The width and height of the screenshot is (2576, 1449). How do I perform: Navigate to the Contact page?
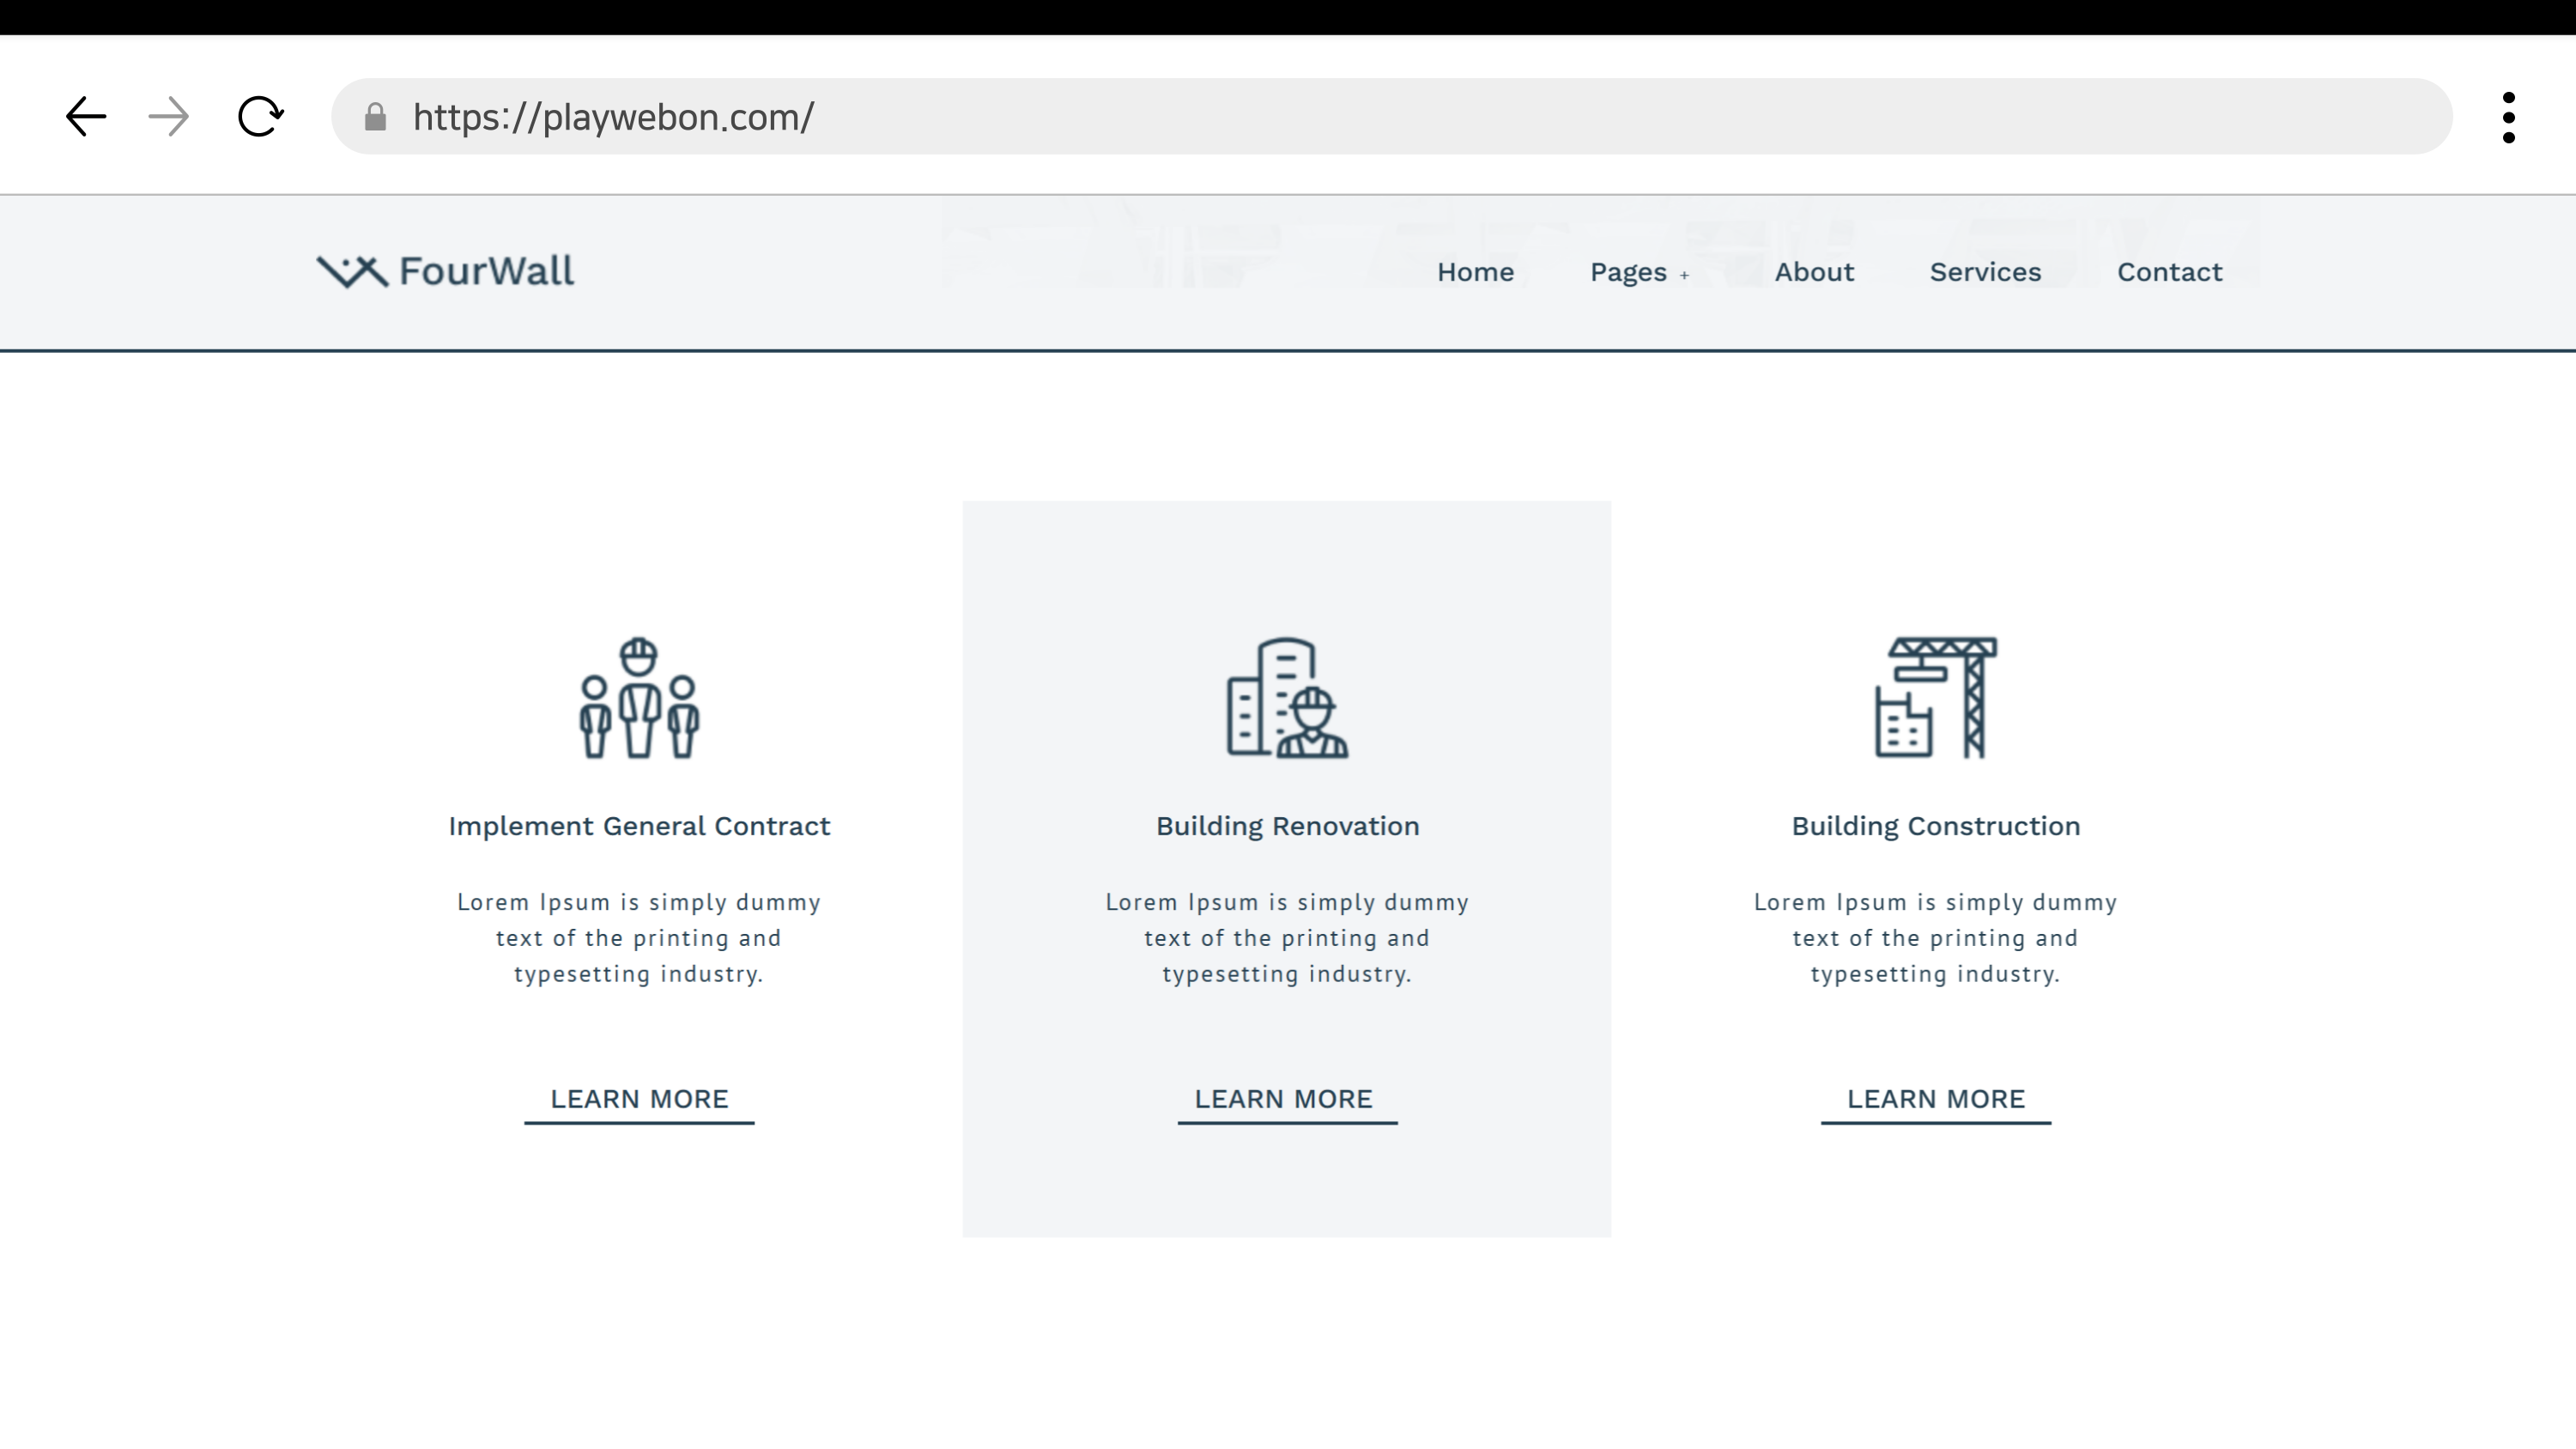pos(2169,272)
